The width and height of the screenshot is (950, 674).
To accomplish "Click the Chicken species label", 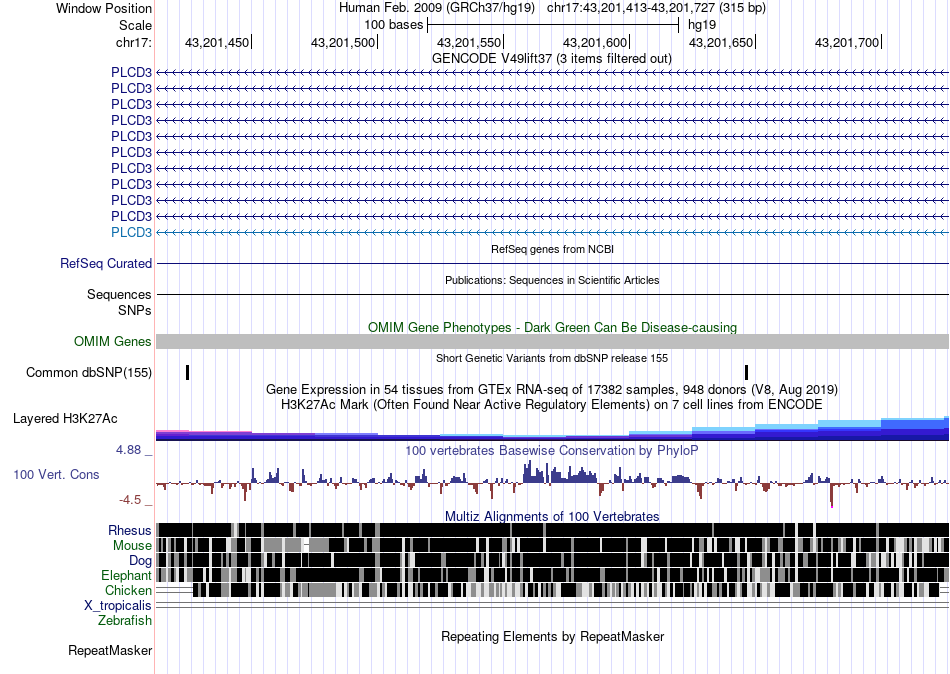I will pyautogui.click(x=128, y=590).
